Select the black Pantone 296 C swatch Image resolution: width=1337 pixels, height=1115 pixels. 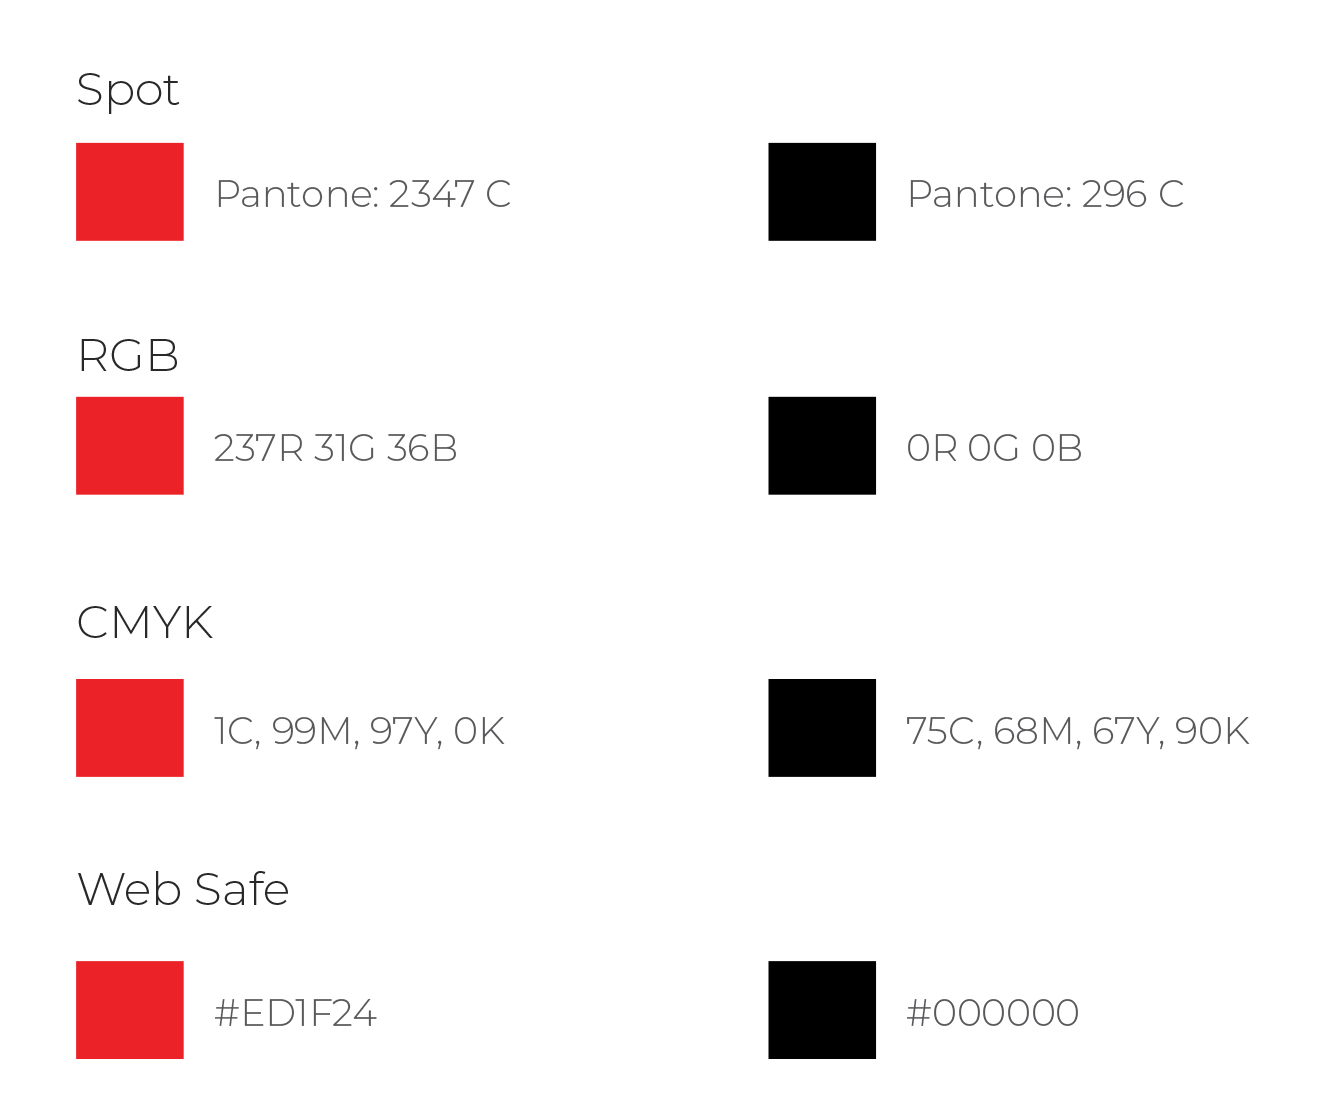click(822, 192)
